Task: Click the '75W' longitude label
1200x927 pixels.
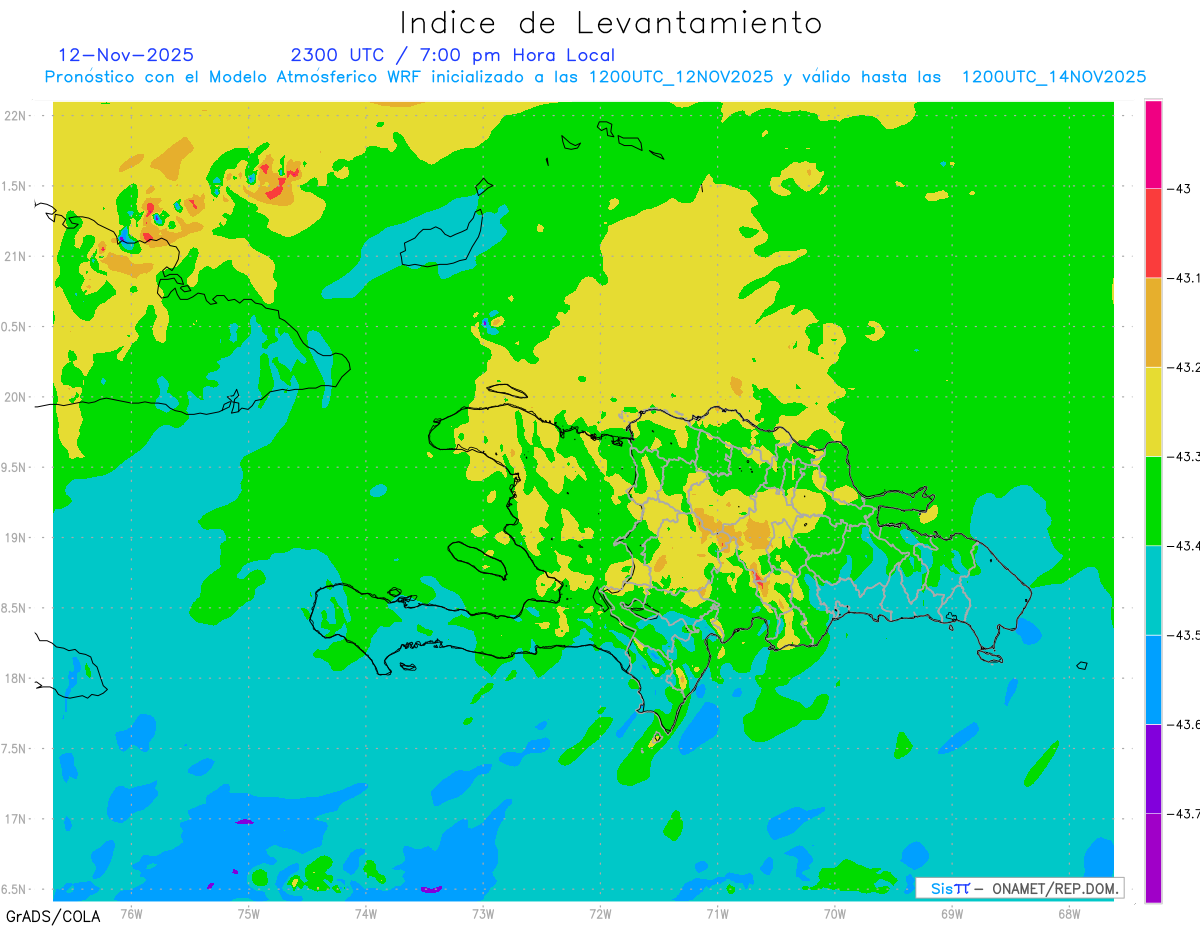Action: (249, 913)
